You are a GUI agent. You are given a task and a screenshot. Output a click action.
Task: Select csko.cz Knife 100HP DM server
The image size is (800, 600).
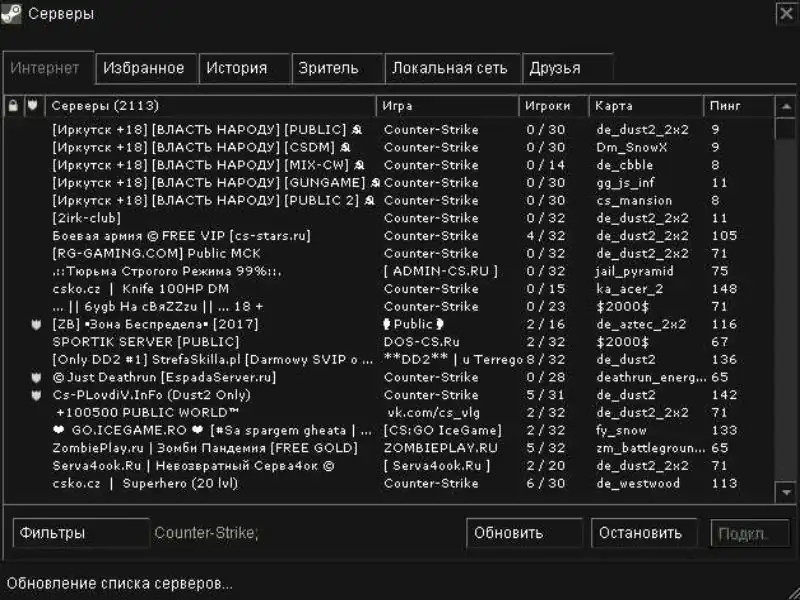tap(389, 289)
